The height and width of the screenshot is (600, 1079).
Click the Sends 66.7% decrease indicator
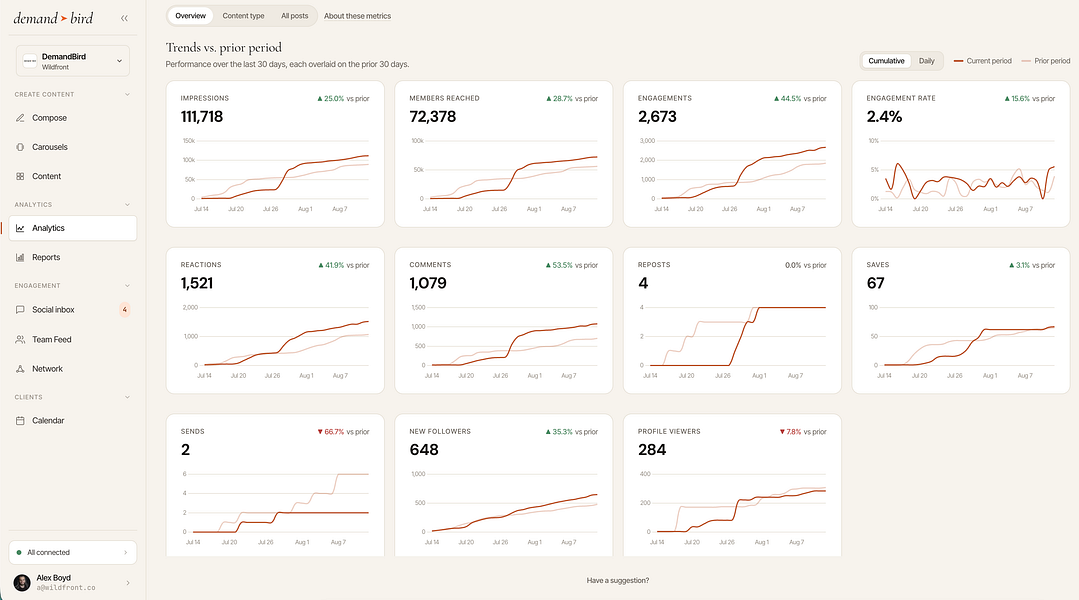point(343,432)
